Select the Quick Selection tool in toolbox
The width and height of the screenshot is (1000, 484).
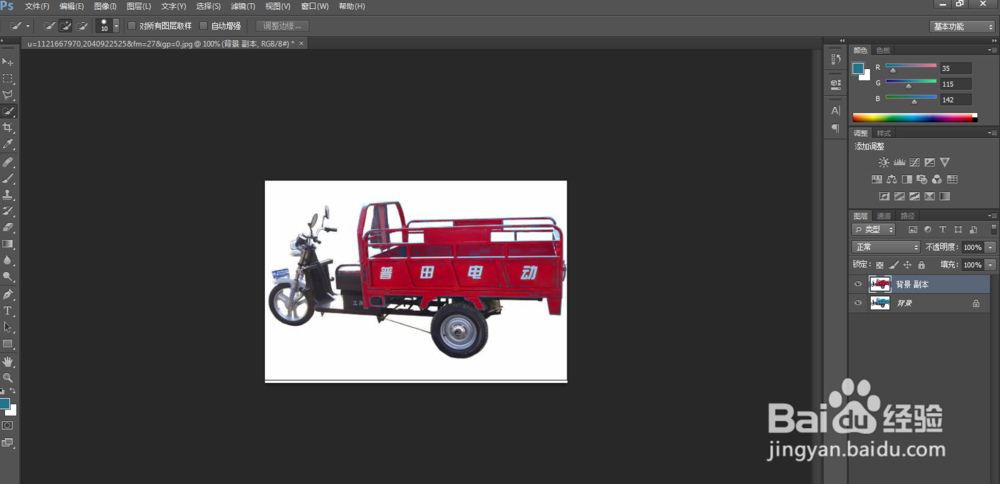tap(8, 111)
